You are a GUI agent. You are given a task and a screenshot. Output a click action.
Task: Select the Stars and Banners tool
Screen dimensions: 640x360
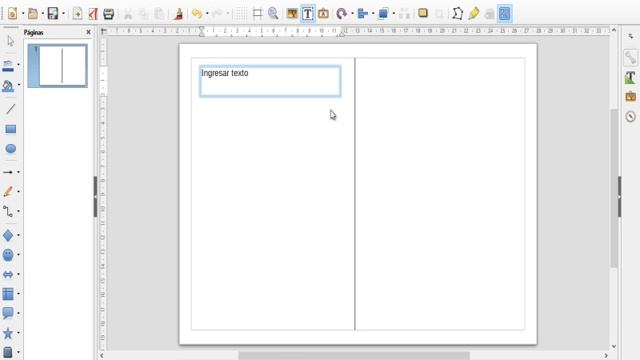tap(8, 333)
